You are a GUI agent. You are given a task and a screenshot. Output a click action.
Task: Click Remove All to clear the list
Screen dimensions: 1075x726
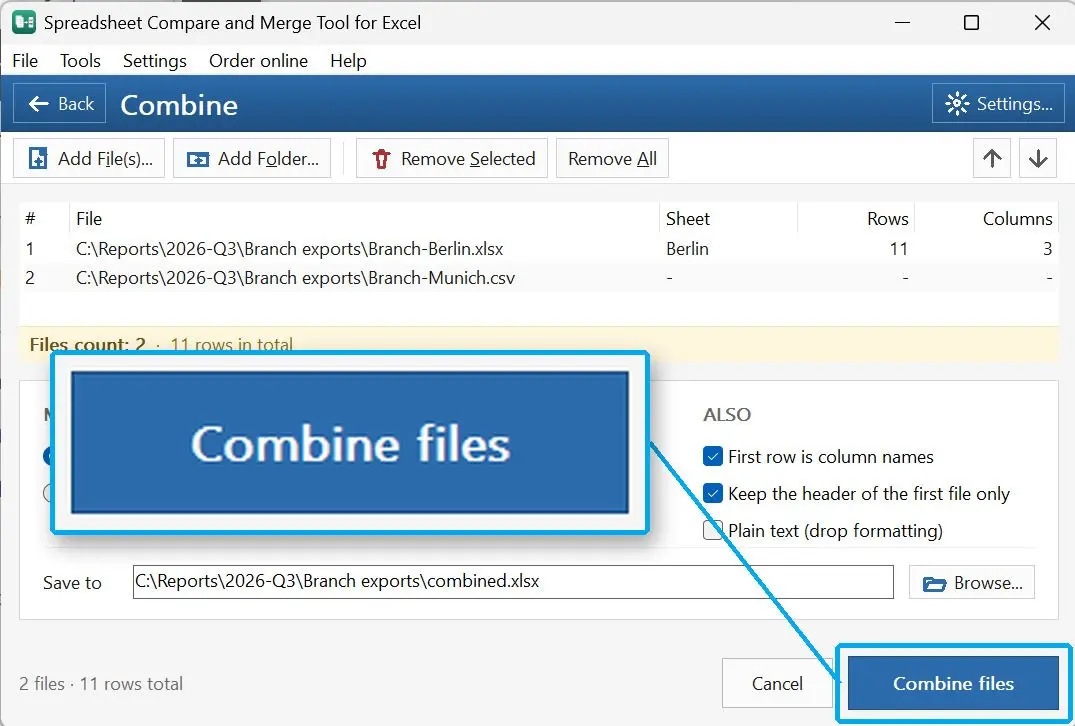click(612, 158)
